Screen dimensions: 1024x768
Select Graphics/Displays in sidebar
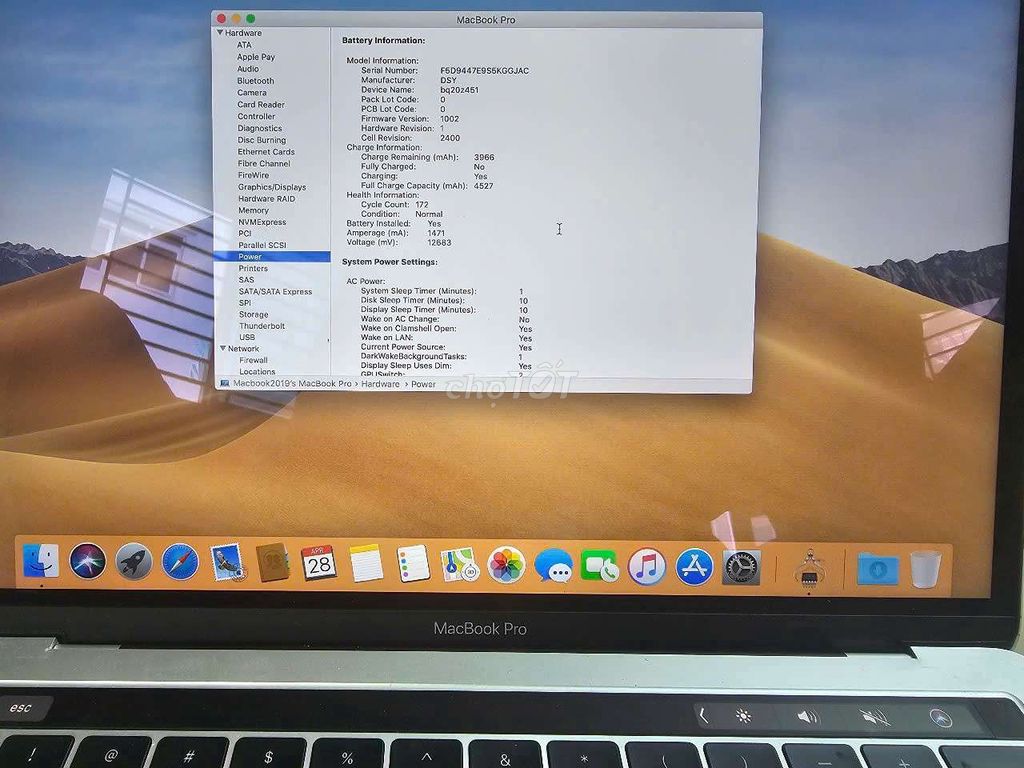click(272, 187)
